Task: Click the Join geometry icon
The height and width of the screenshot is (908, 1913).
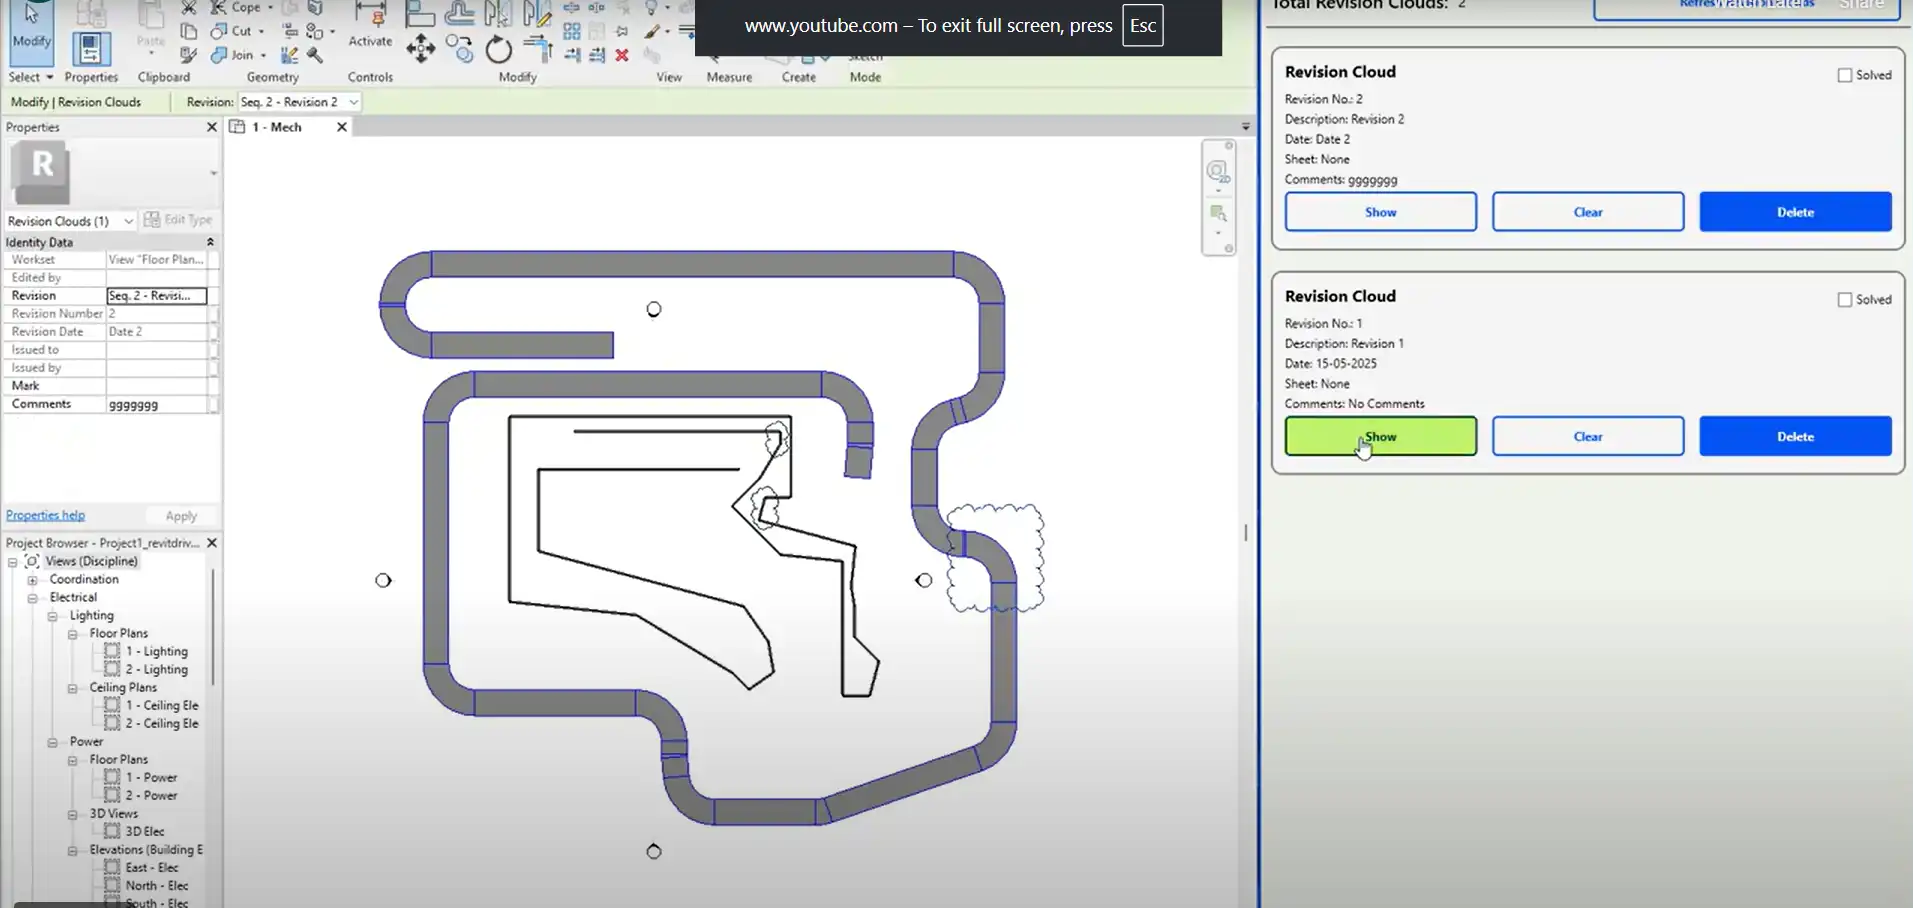Action: pos(220,55)
